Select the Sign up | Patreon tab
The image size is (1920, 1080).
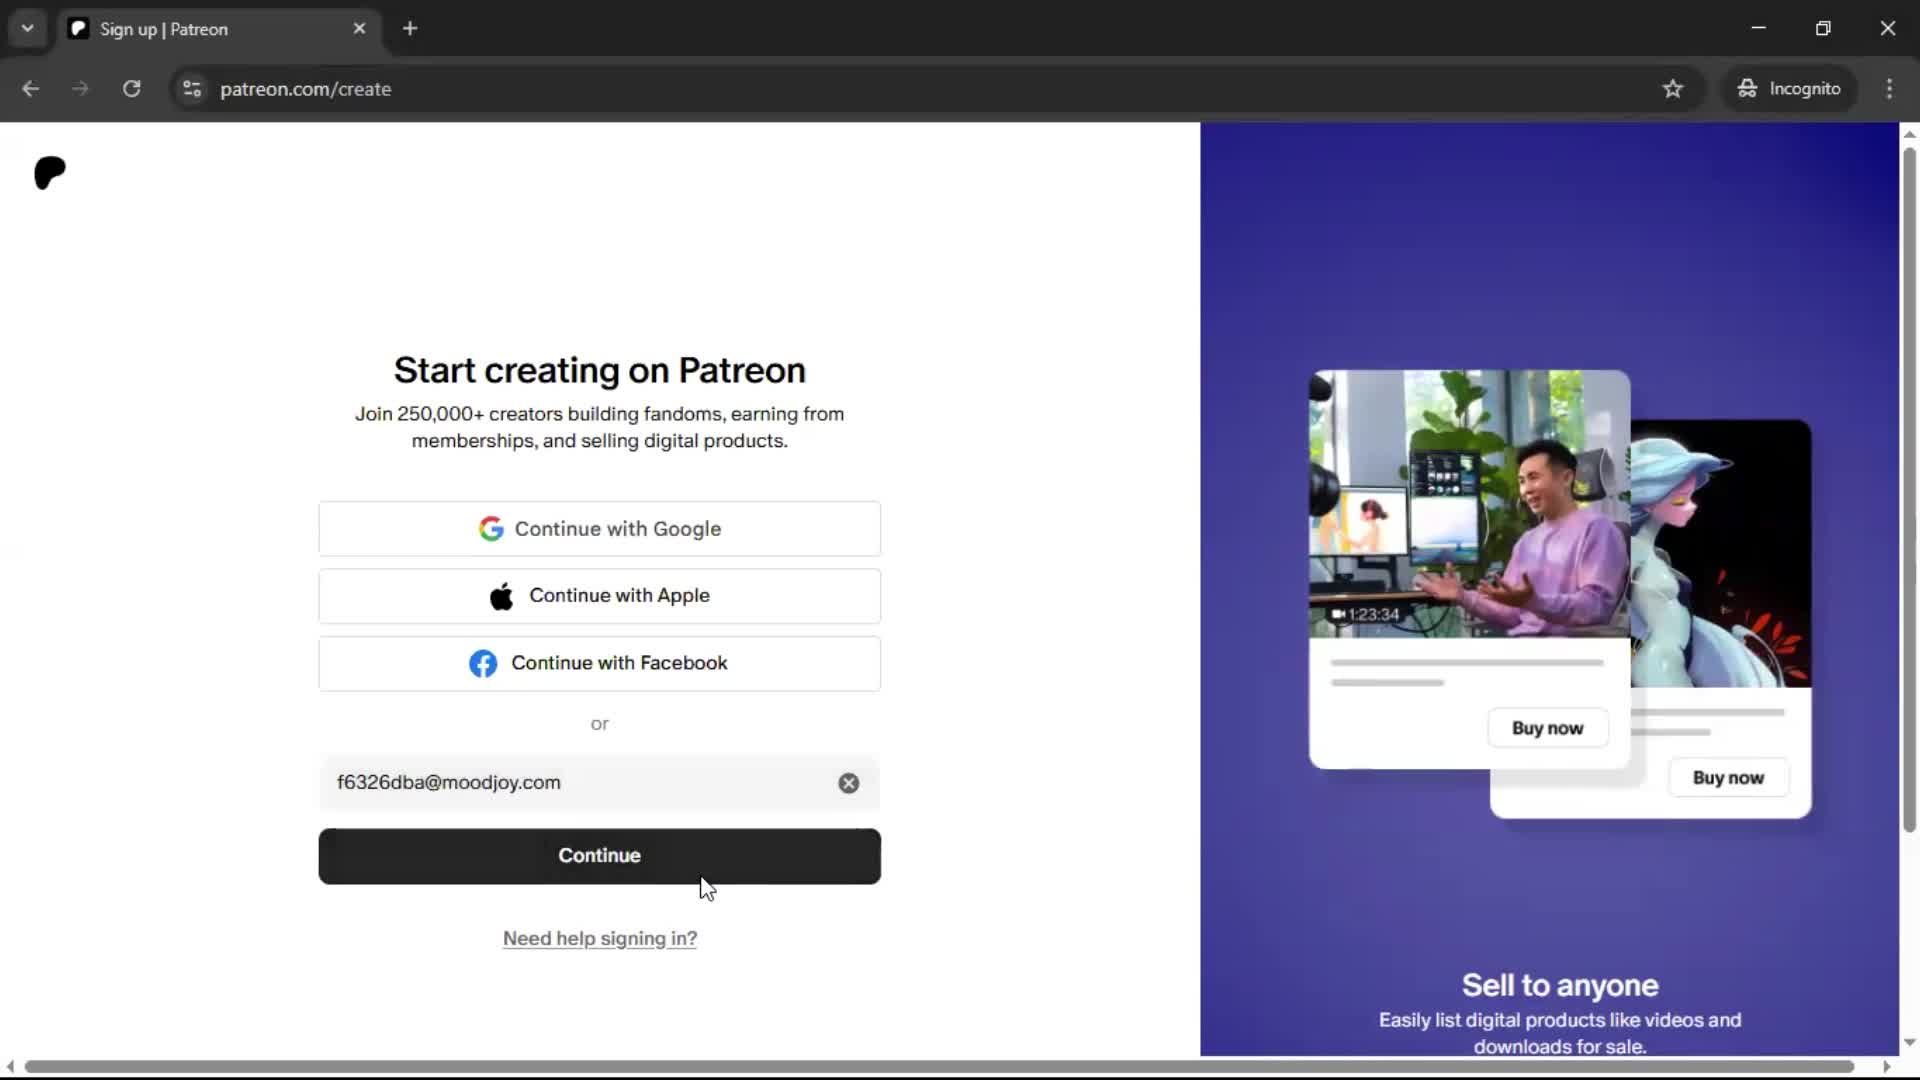218,29
